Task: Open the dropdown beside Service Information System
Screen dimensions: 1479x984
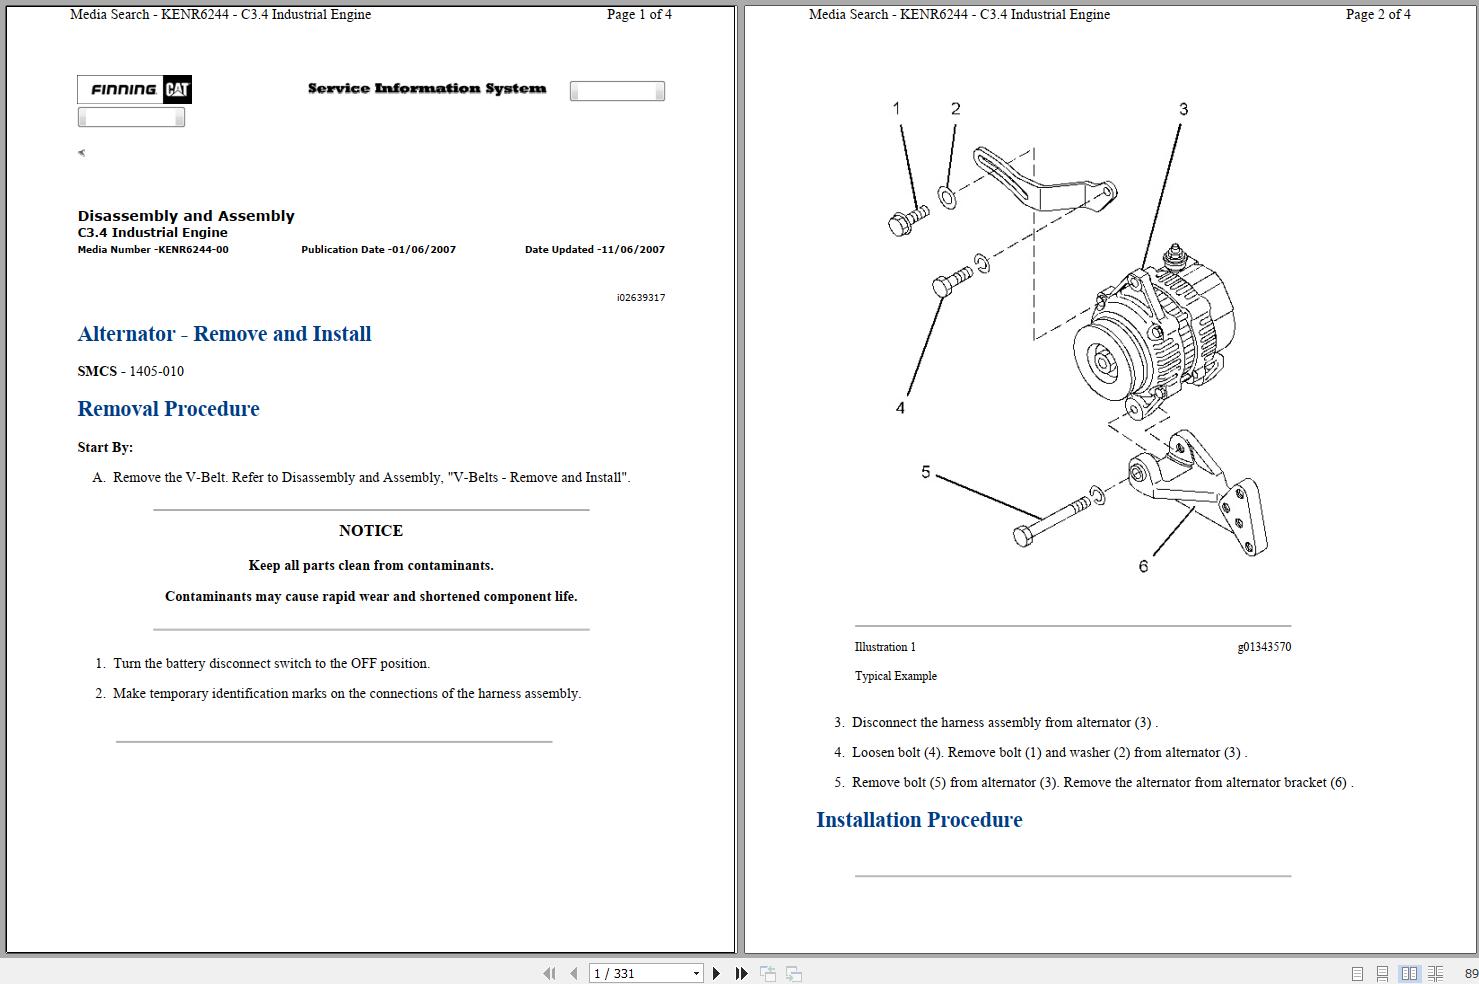Action: [x=617, y=90]
